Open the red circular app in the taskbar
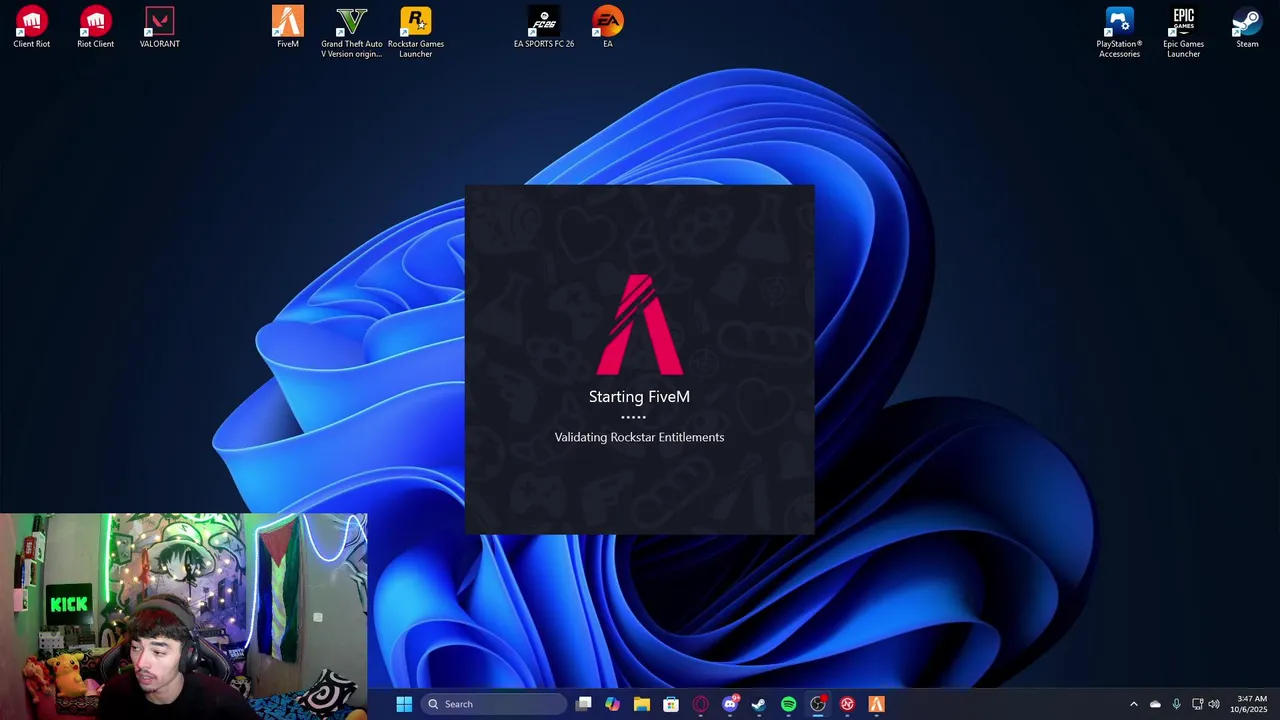This screenshot has height=720, width=1280. click(847, 704)
